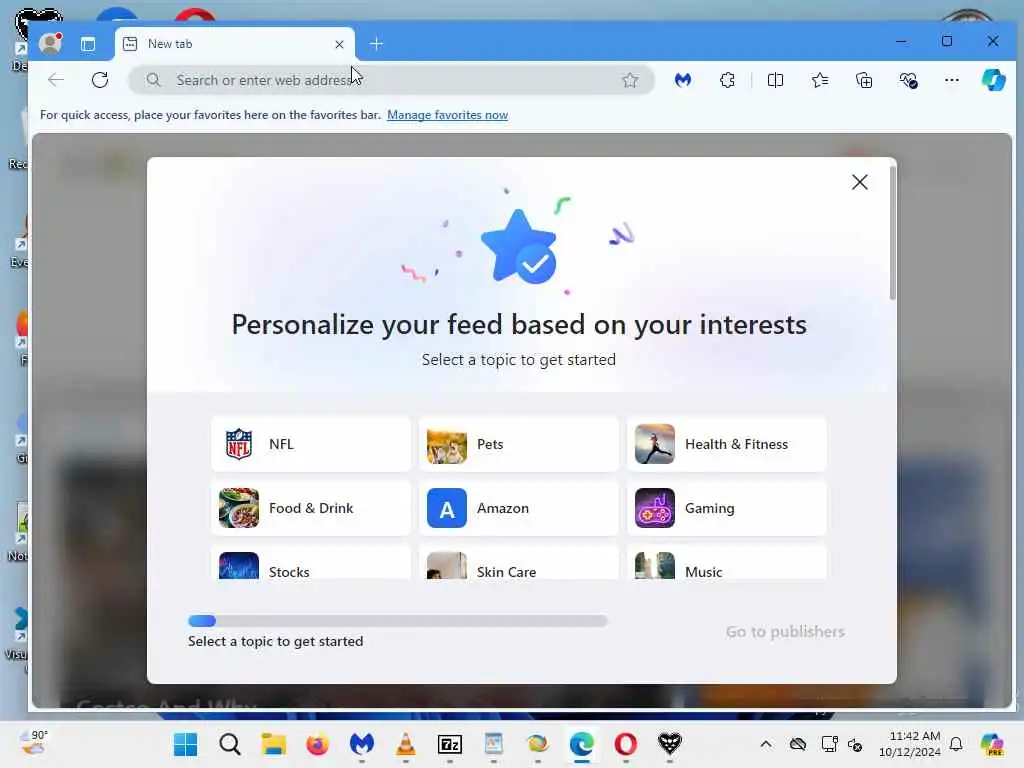Add this page to favorites star

pos(630,80)
